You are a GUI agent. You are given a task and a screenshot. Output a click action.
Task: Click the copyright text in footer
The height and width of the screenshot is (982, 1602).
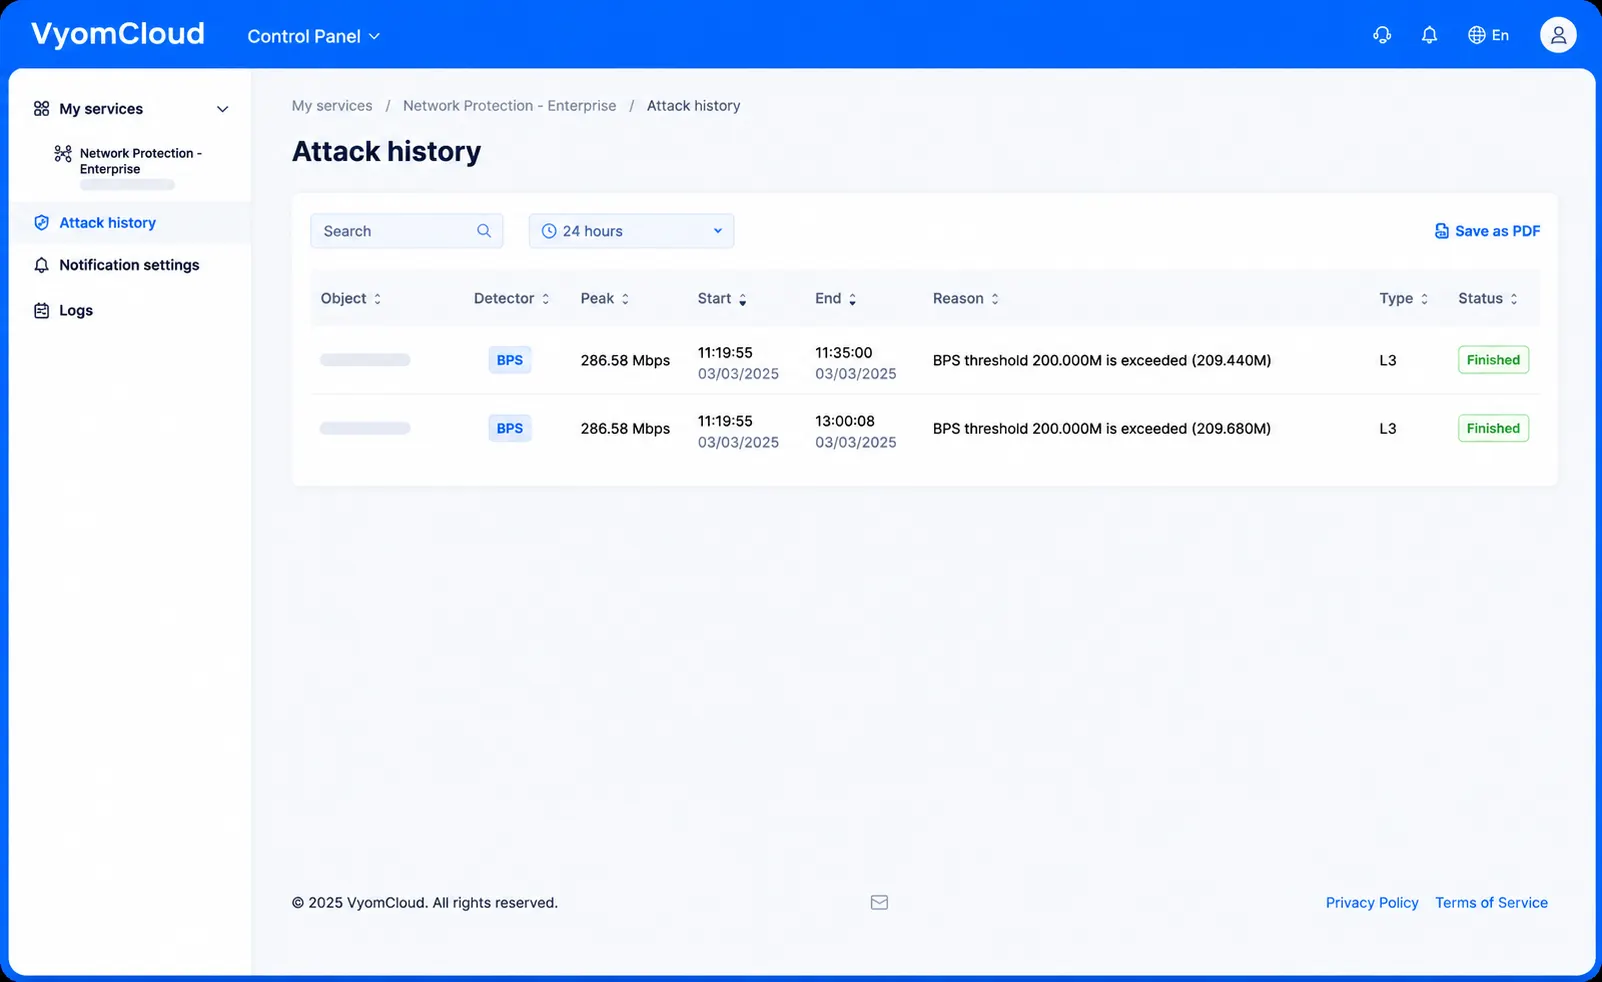(425, 903)
